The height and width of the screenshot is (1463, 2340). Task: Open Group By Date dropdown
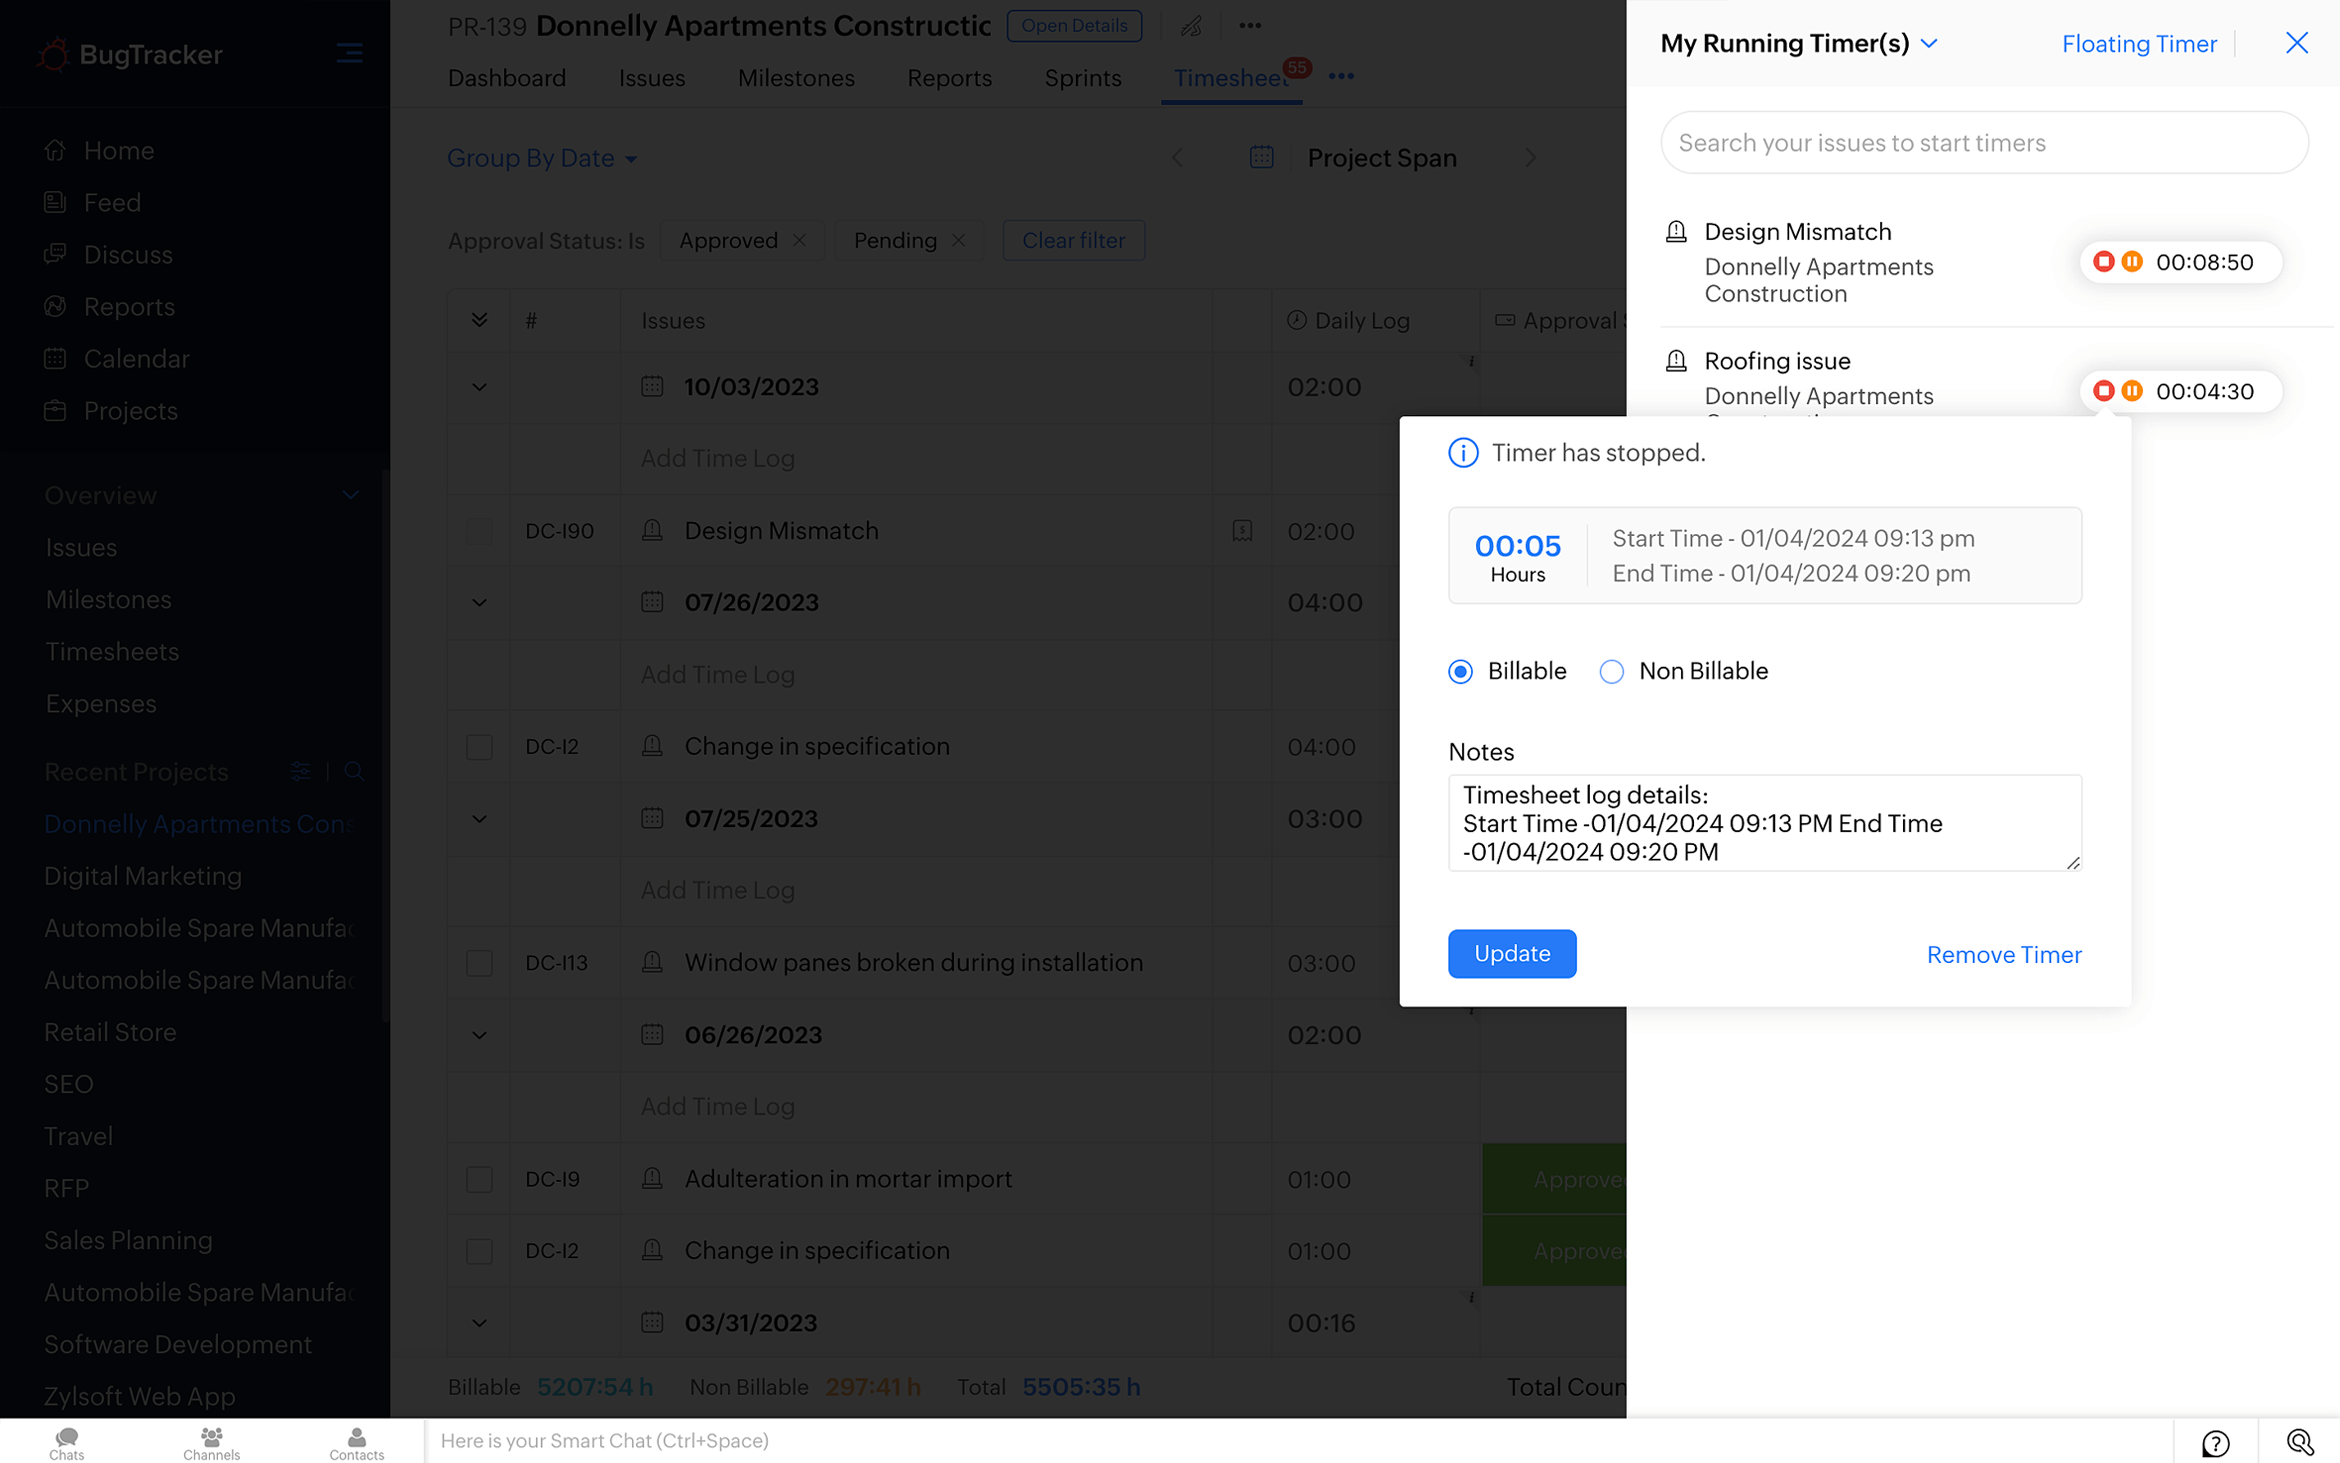coord(541,158)
